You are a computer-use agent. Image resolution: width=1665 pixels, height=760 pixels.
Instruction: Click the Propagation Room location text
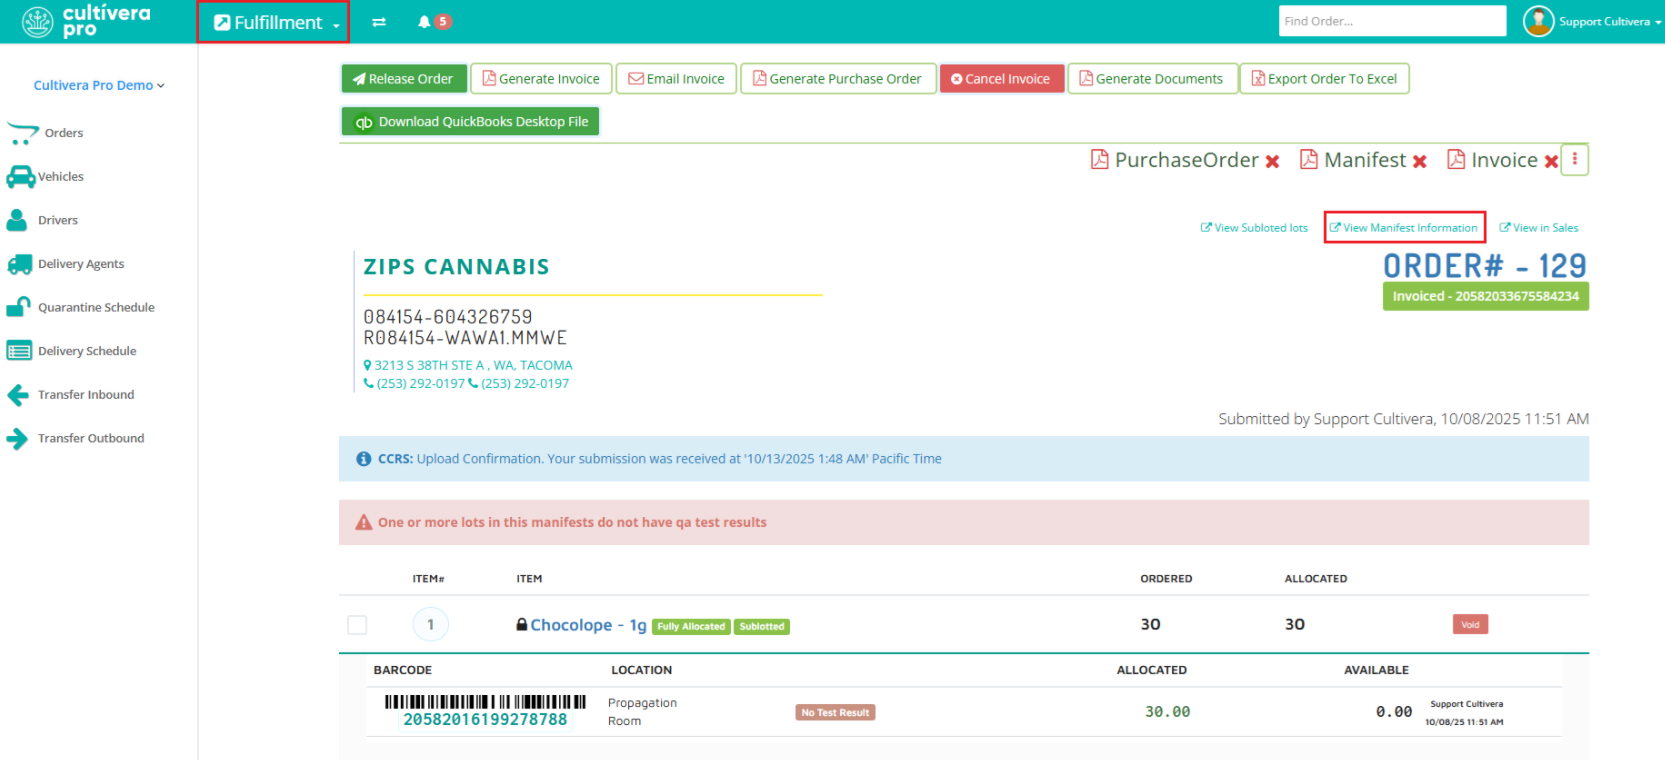point(642,712)
